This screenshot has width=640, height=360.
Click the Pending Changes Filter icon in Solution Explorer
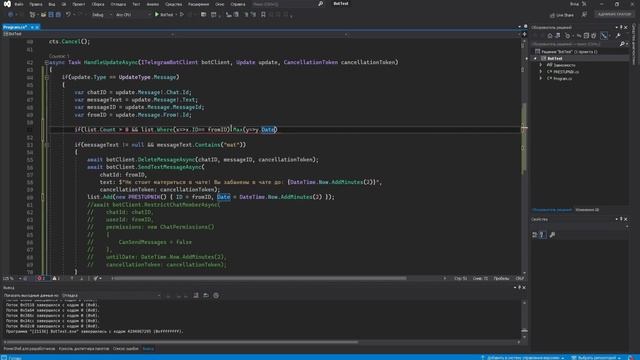(568, 36)
